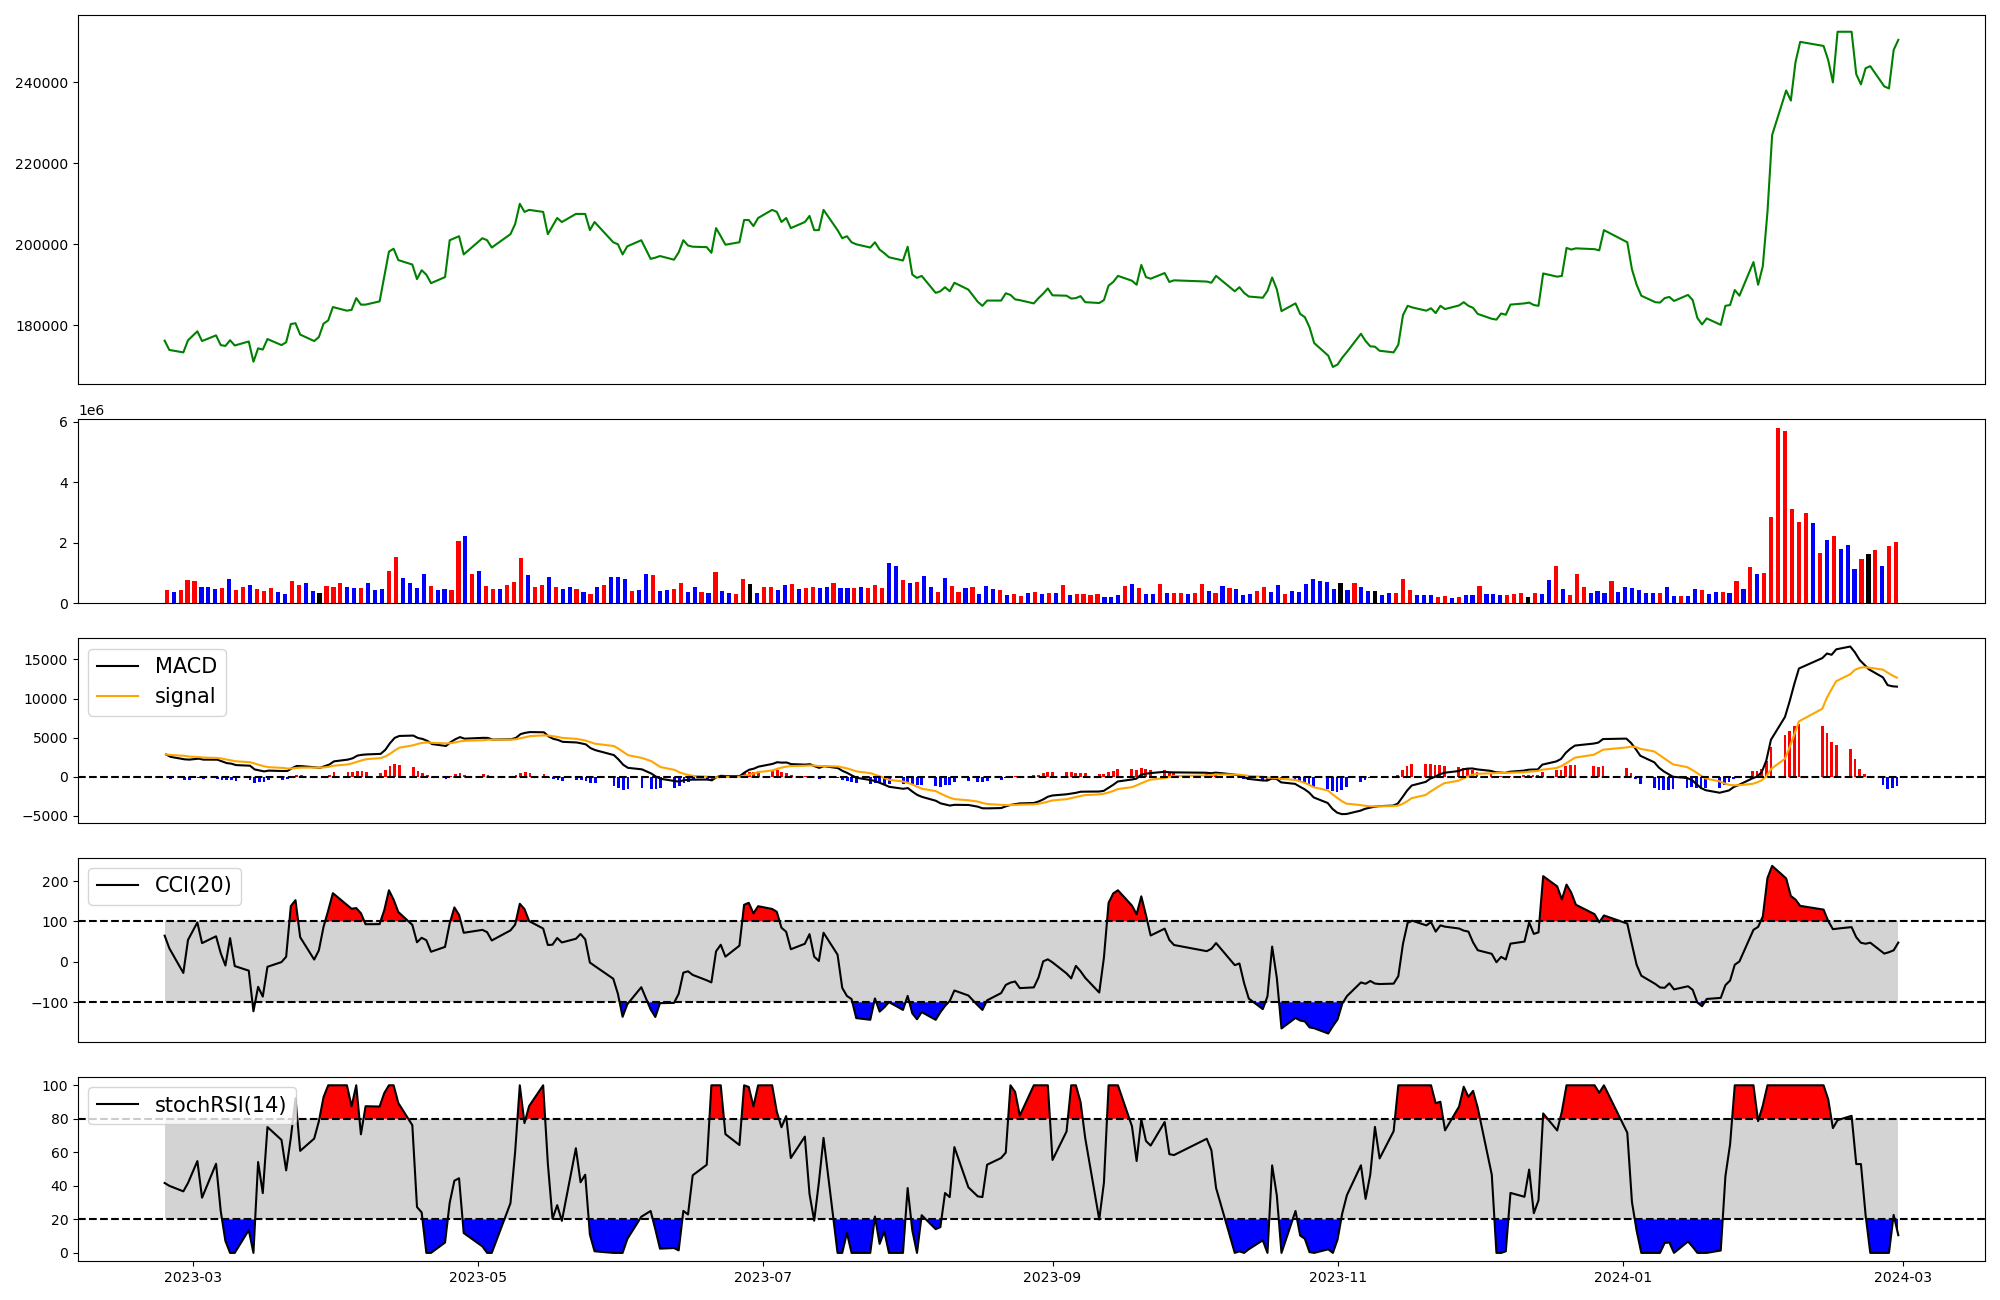This screenshot has width=2000, height=1300.
Task: Click the orange signal legend line sample
Action: [x=120, y=697]
